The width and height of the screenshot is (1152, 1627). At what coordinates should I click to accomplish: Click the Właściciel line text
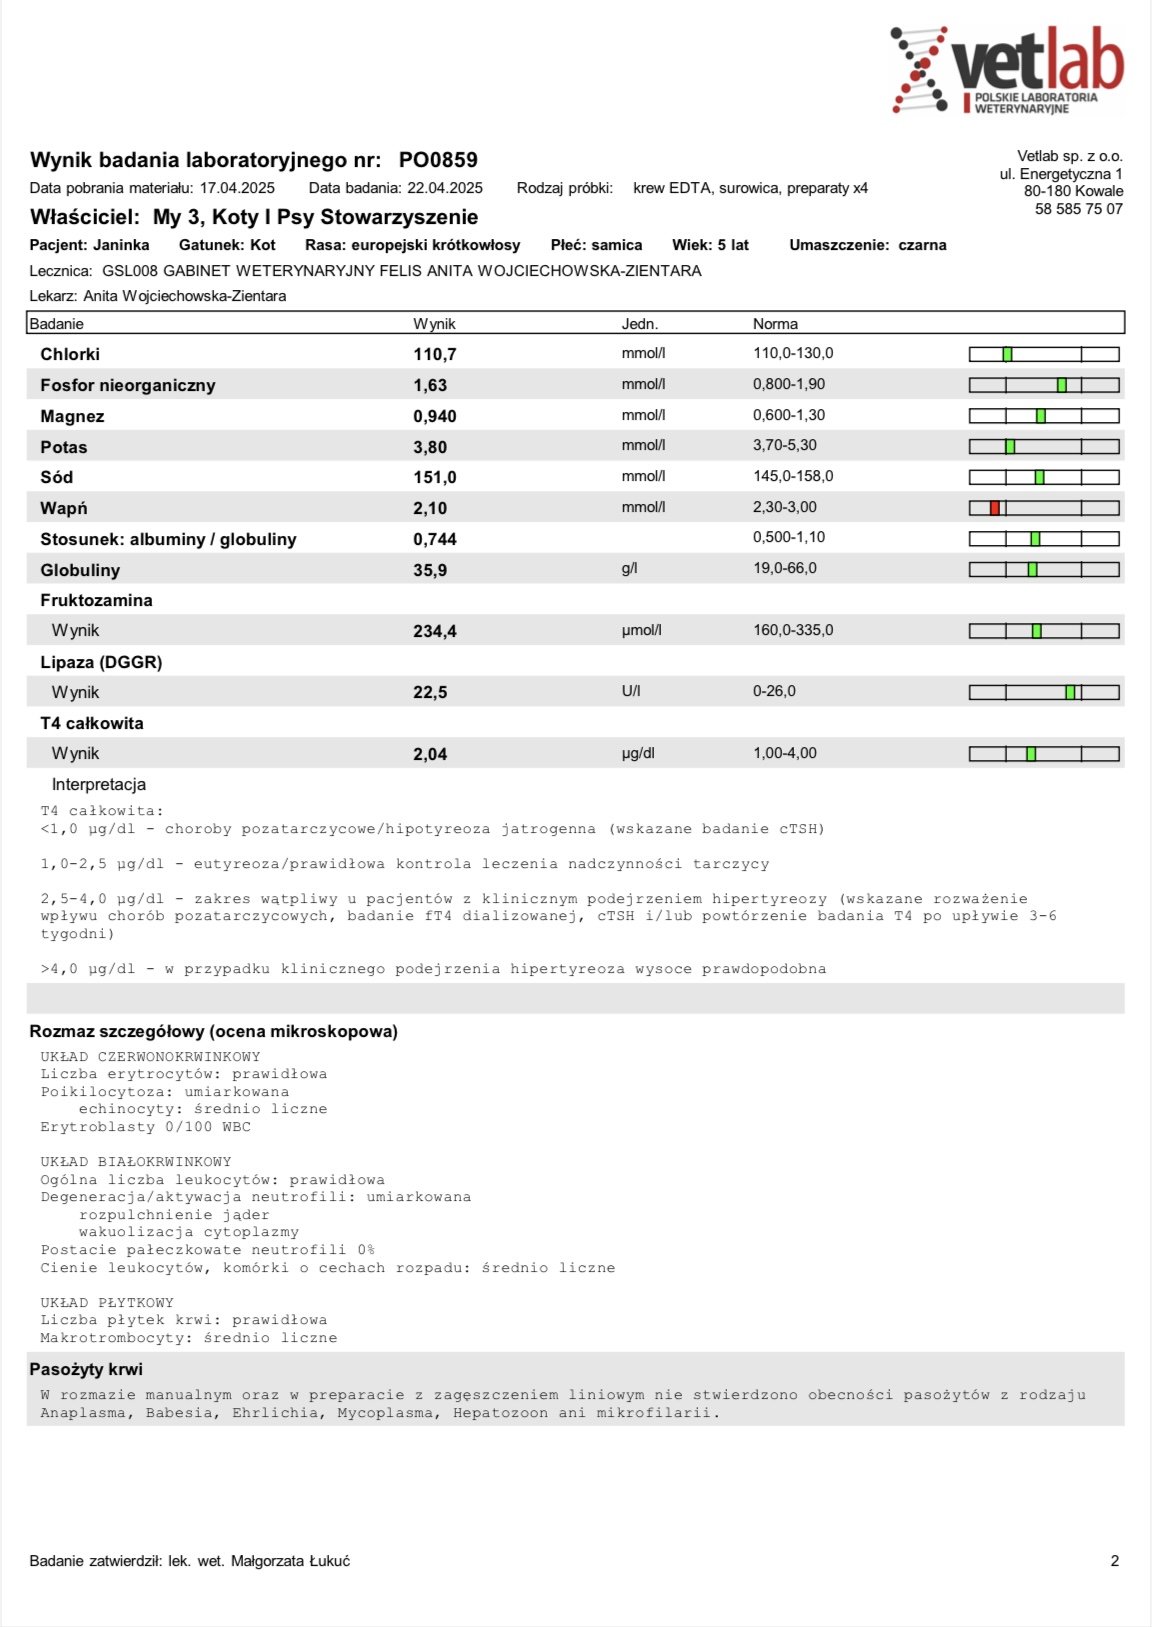[254, 217]
